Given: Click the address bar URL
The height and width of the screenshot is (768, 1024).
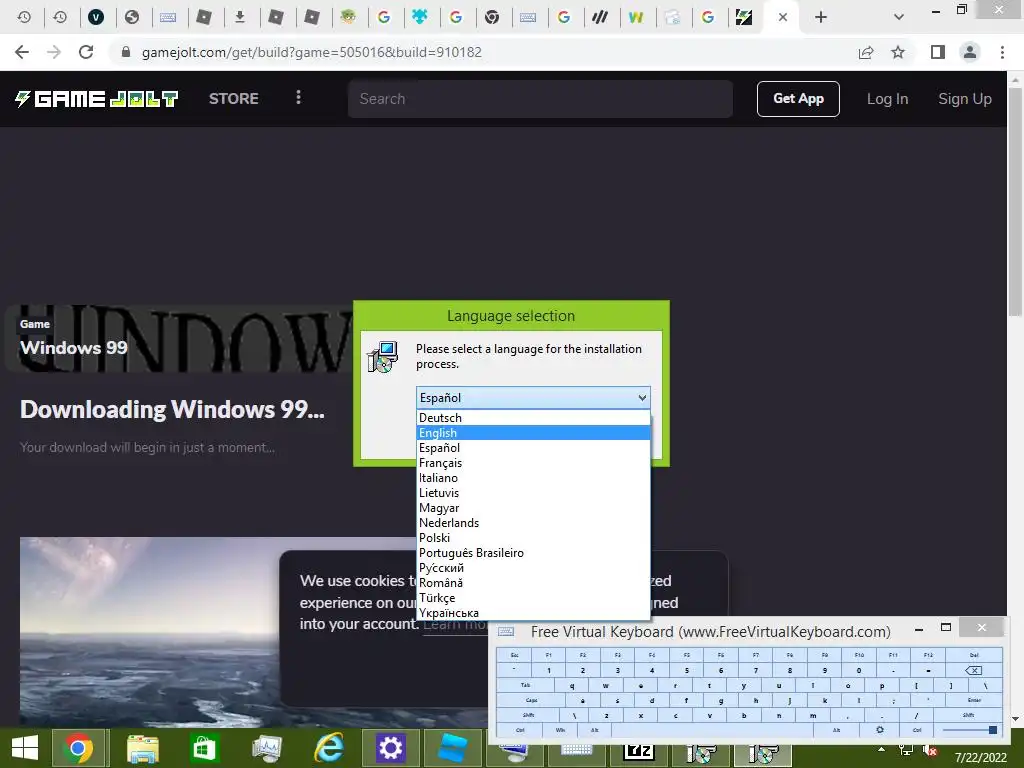Looking at the screenshot, I should click(312, 52).
